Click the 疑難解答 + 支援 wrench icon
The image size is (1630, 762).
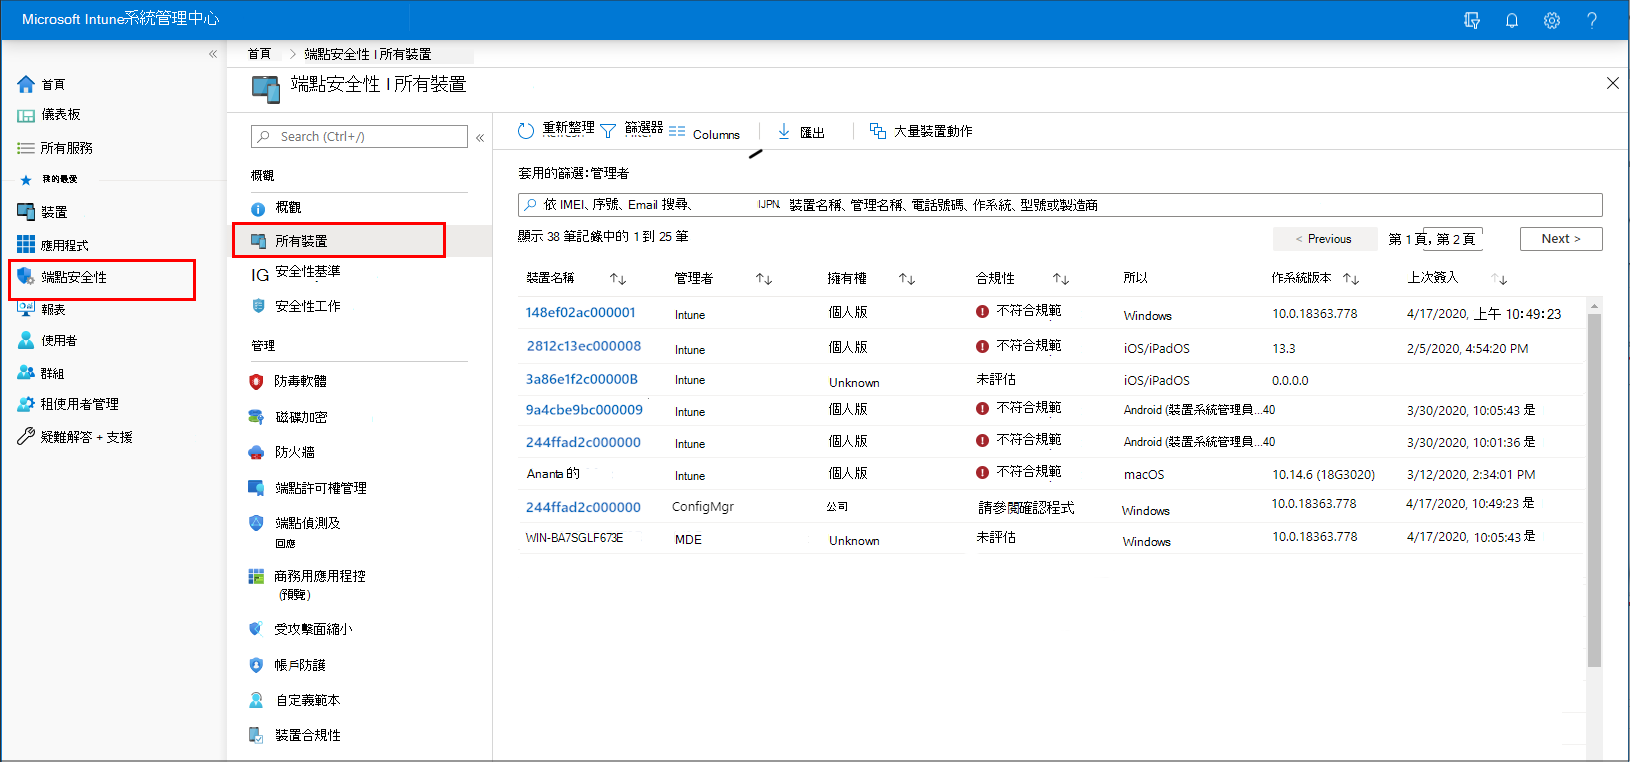point(26,437)
